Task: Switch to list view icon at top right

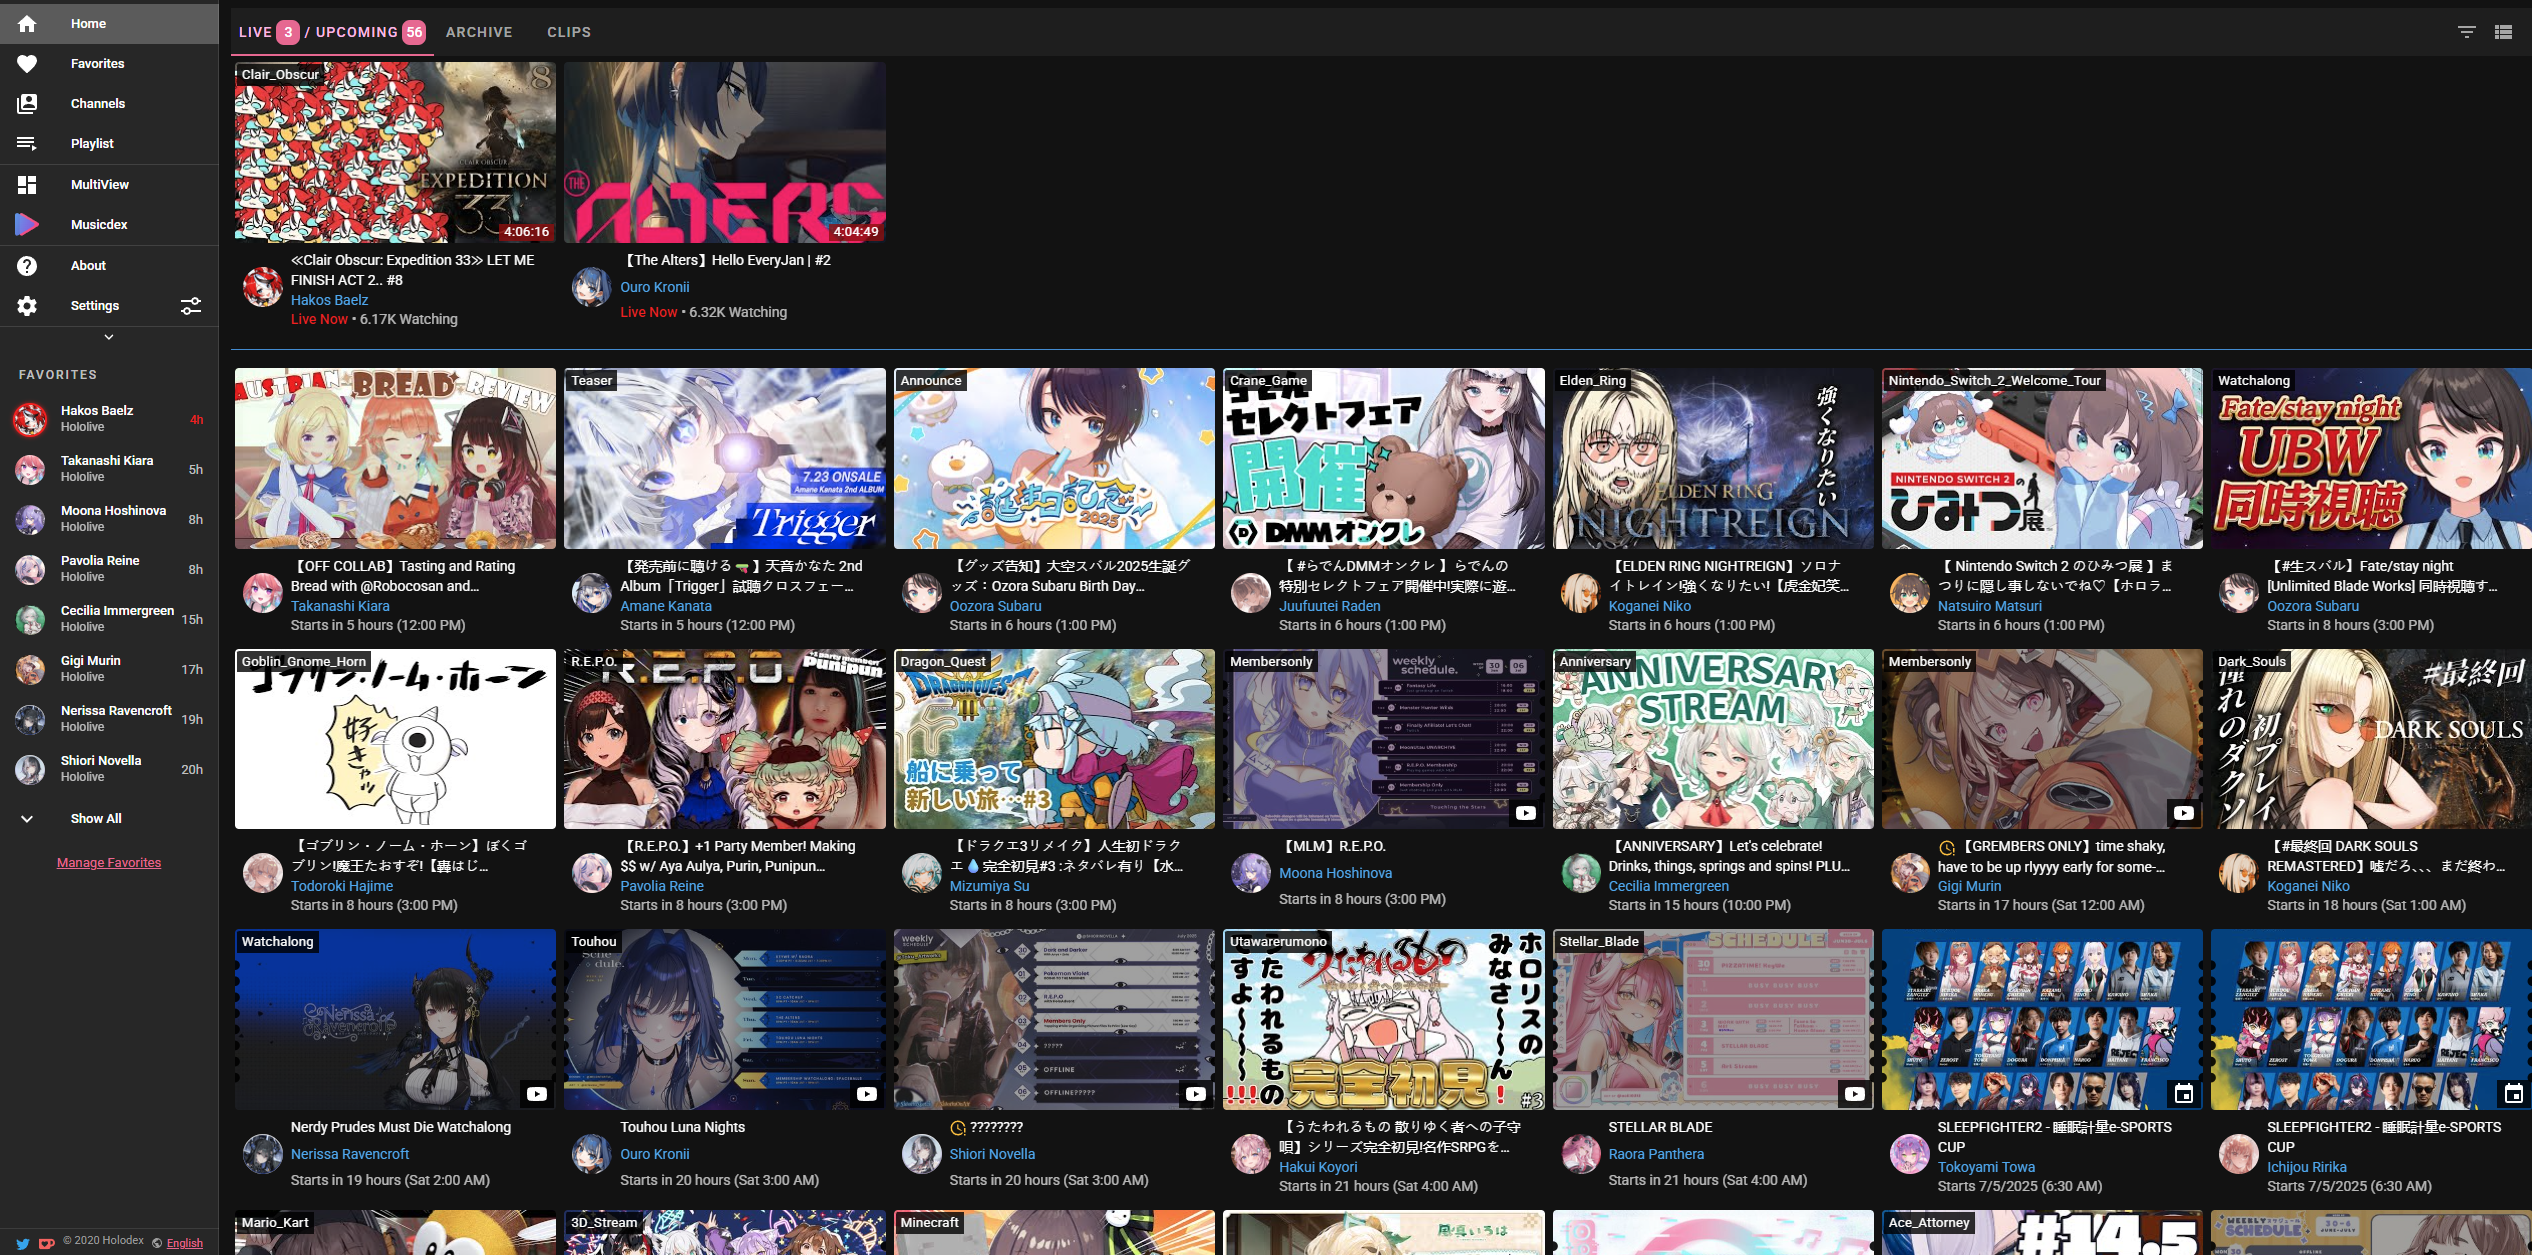Action: click(x=2504, y=32)
